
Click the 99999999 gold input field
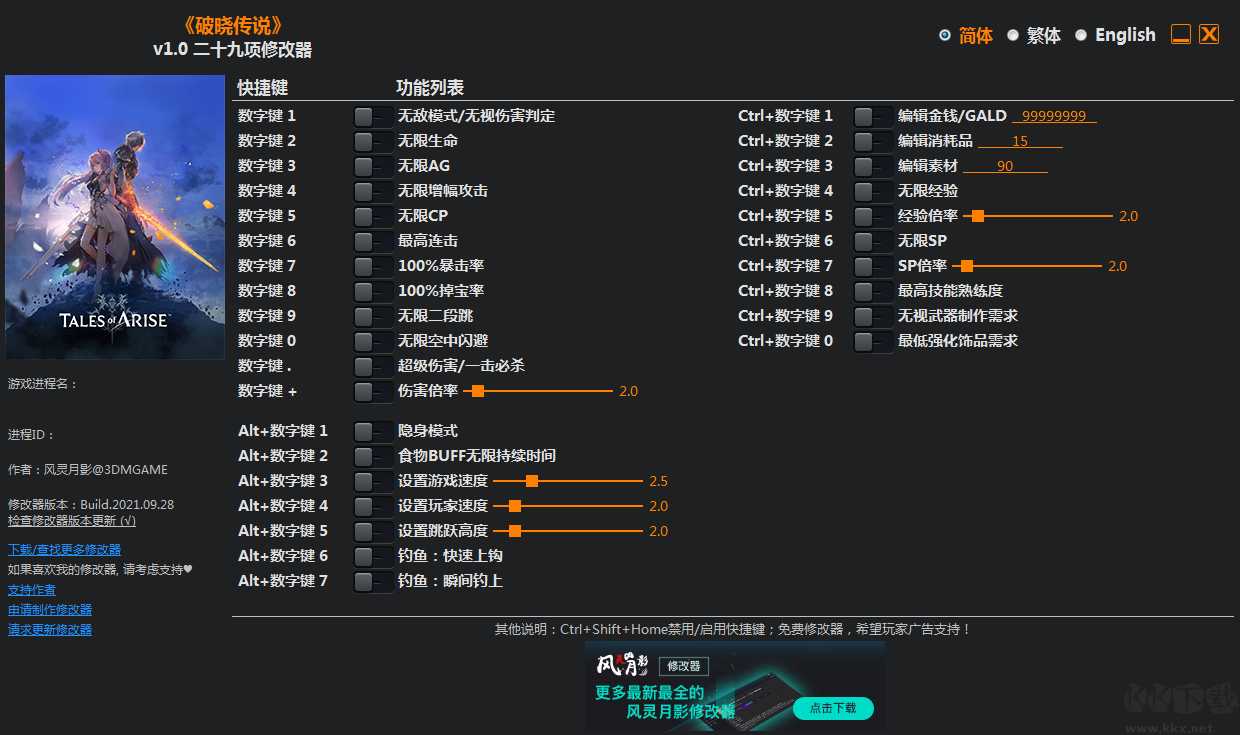(1054, 115)
